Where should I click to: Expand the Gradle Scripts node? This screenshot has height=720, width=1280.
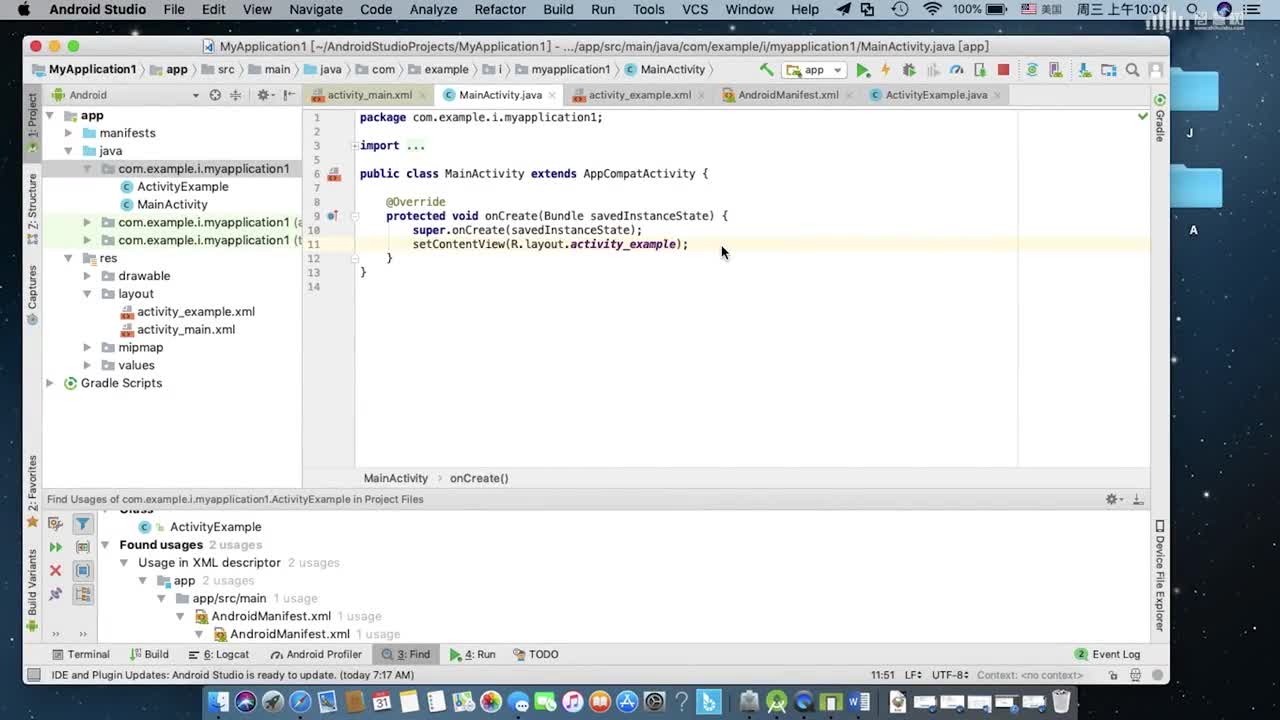point(50,383)
